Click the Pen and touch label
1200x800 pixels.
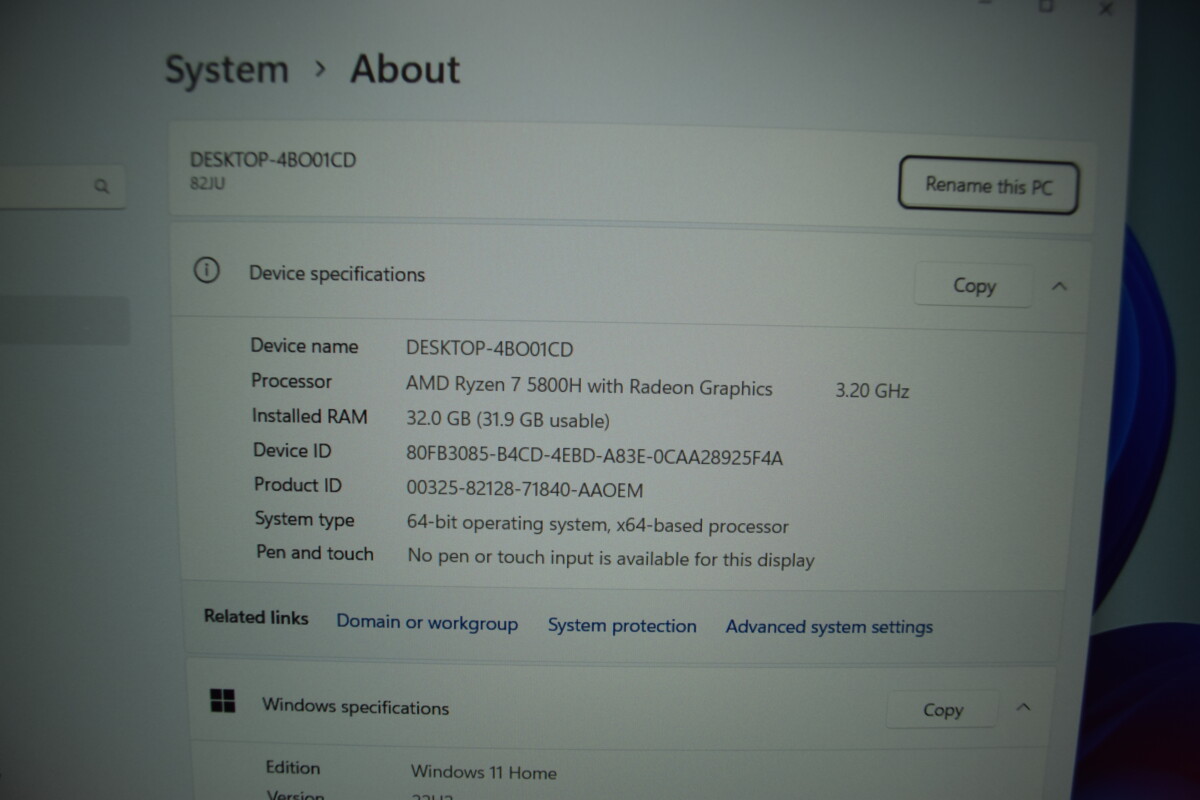click(x=315, y=553)
